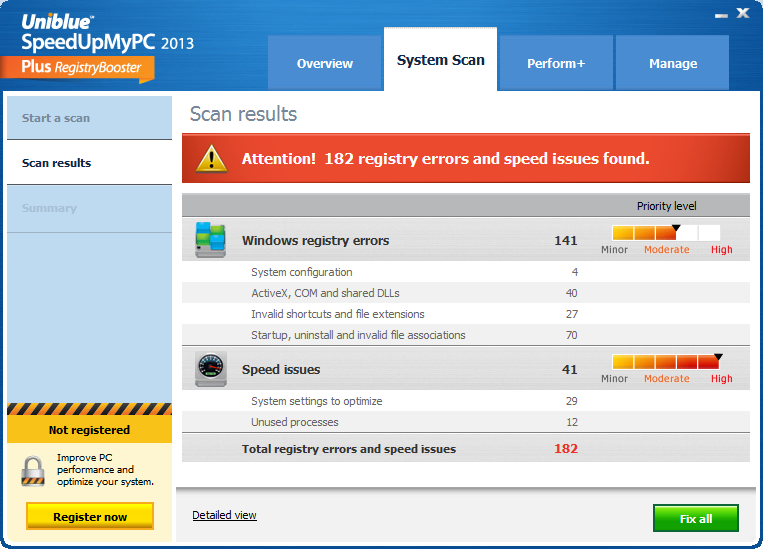Click the Speed issues speedometer icon
This screenshot has height=549, width=763.
[211, 369]
